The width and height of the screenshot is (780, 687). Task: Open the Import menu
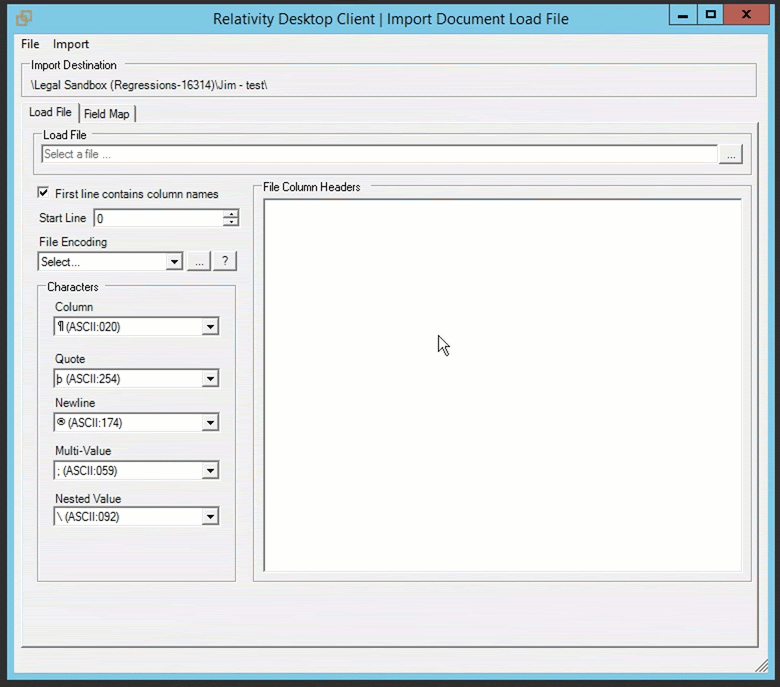[71, 44]
